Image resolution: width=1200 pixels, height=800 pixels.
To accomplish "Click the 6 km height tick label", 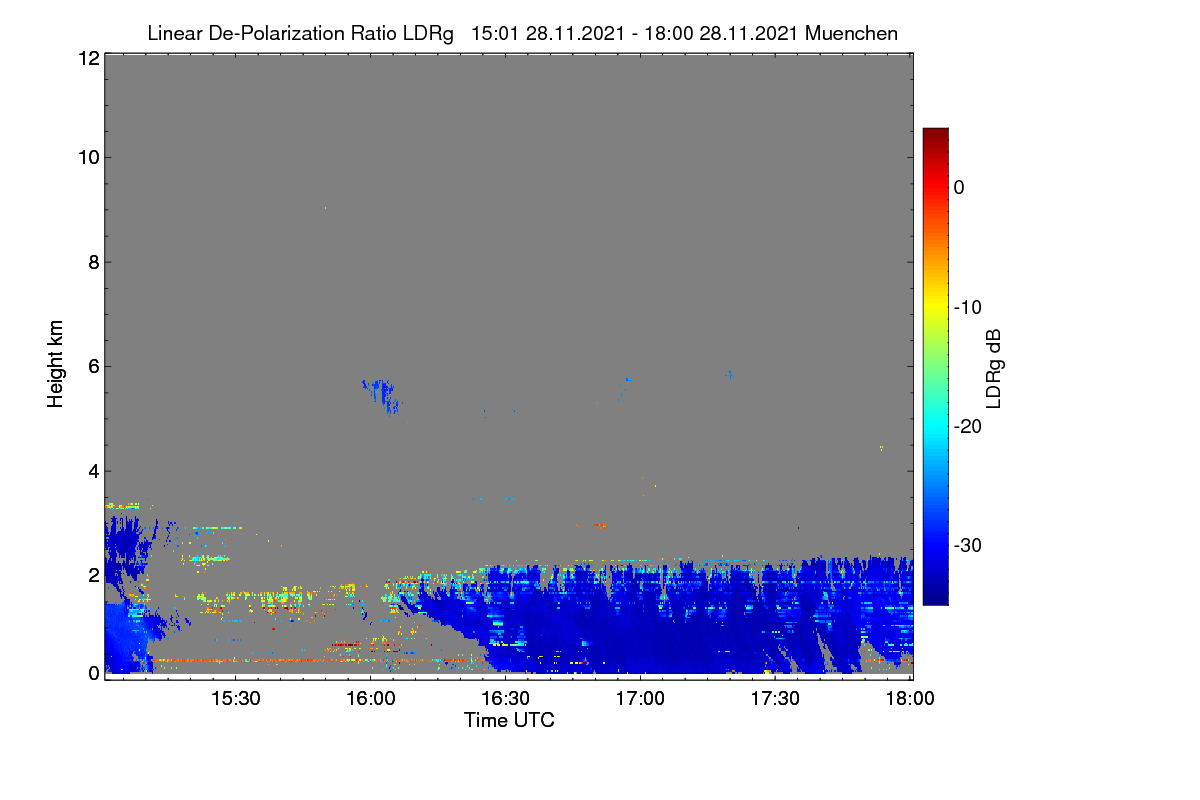I will [x=92, y=366].
